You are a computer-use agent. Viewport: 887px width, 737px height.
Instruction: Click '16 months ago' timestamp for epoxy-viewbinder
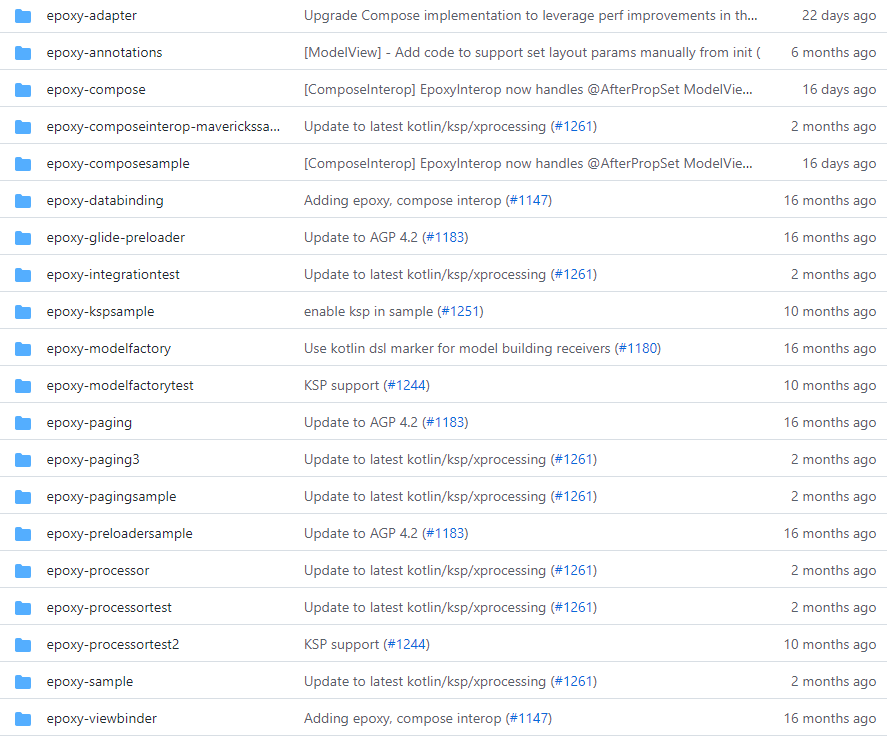(830, 719)
